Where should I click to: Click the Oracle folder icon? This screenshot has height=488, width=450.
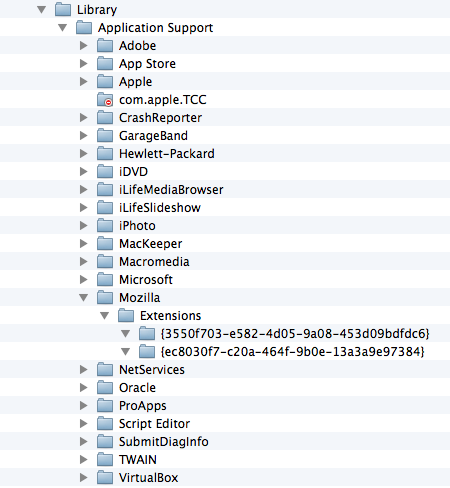(x=105, y=387)
